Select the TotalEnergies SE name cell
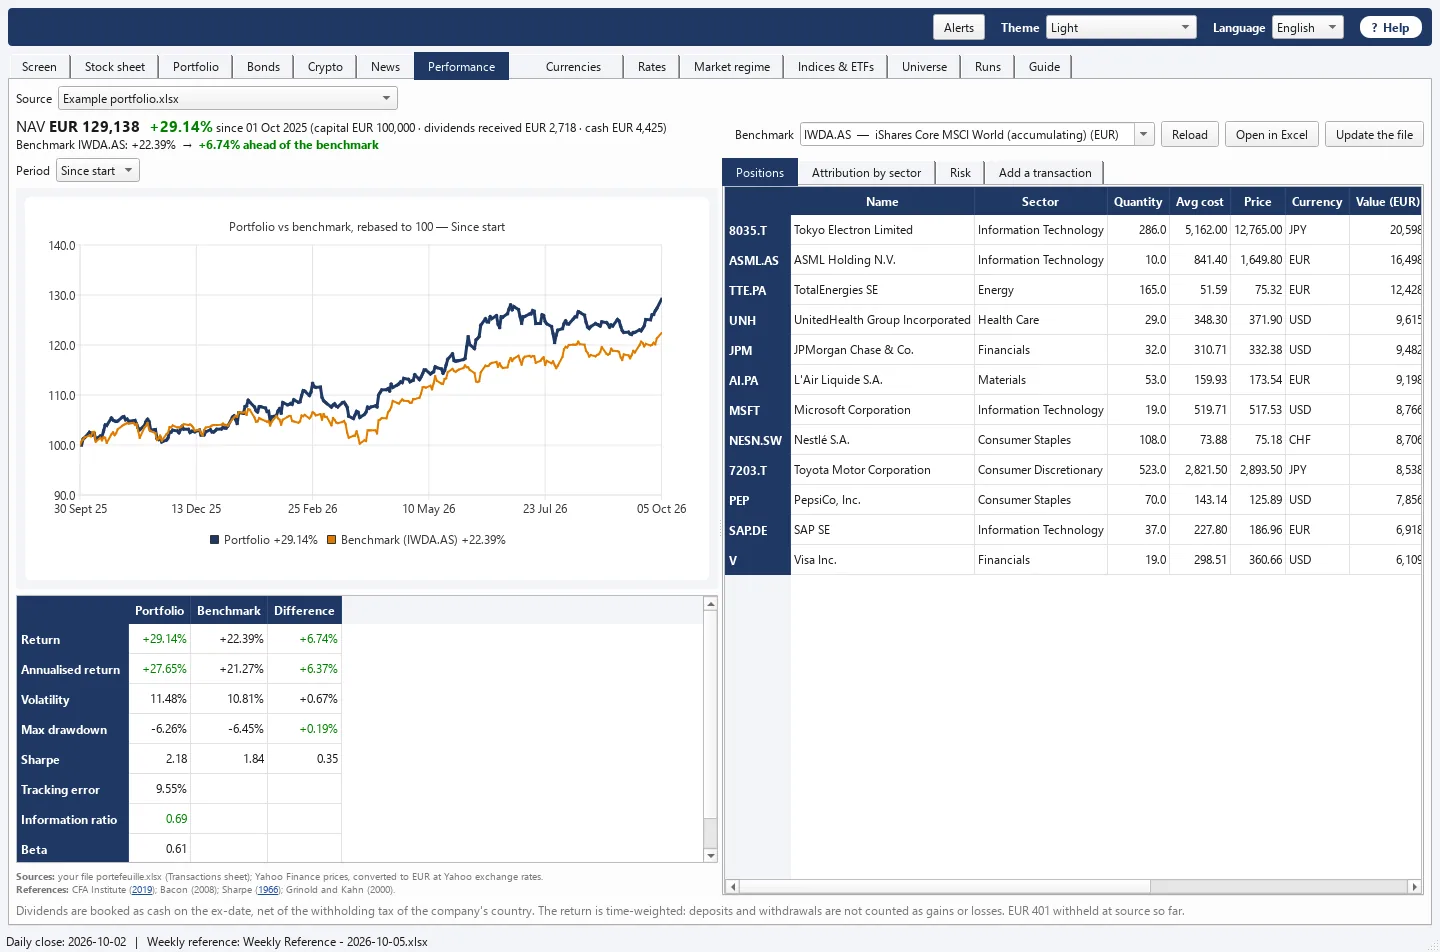The height and width of the screenshot is (952, 1440). tap(882, 290)
